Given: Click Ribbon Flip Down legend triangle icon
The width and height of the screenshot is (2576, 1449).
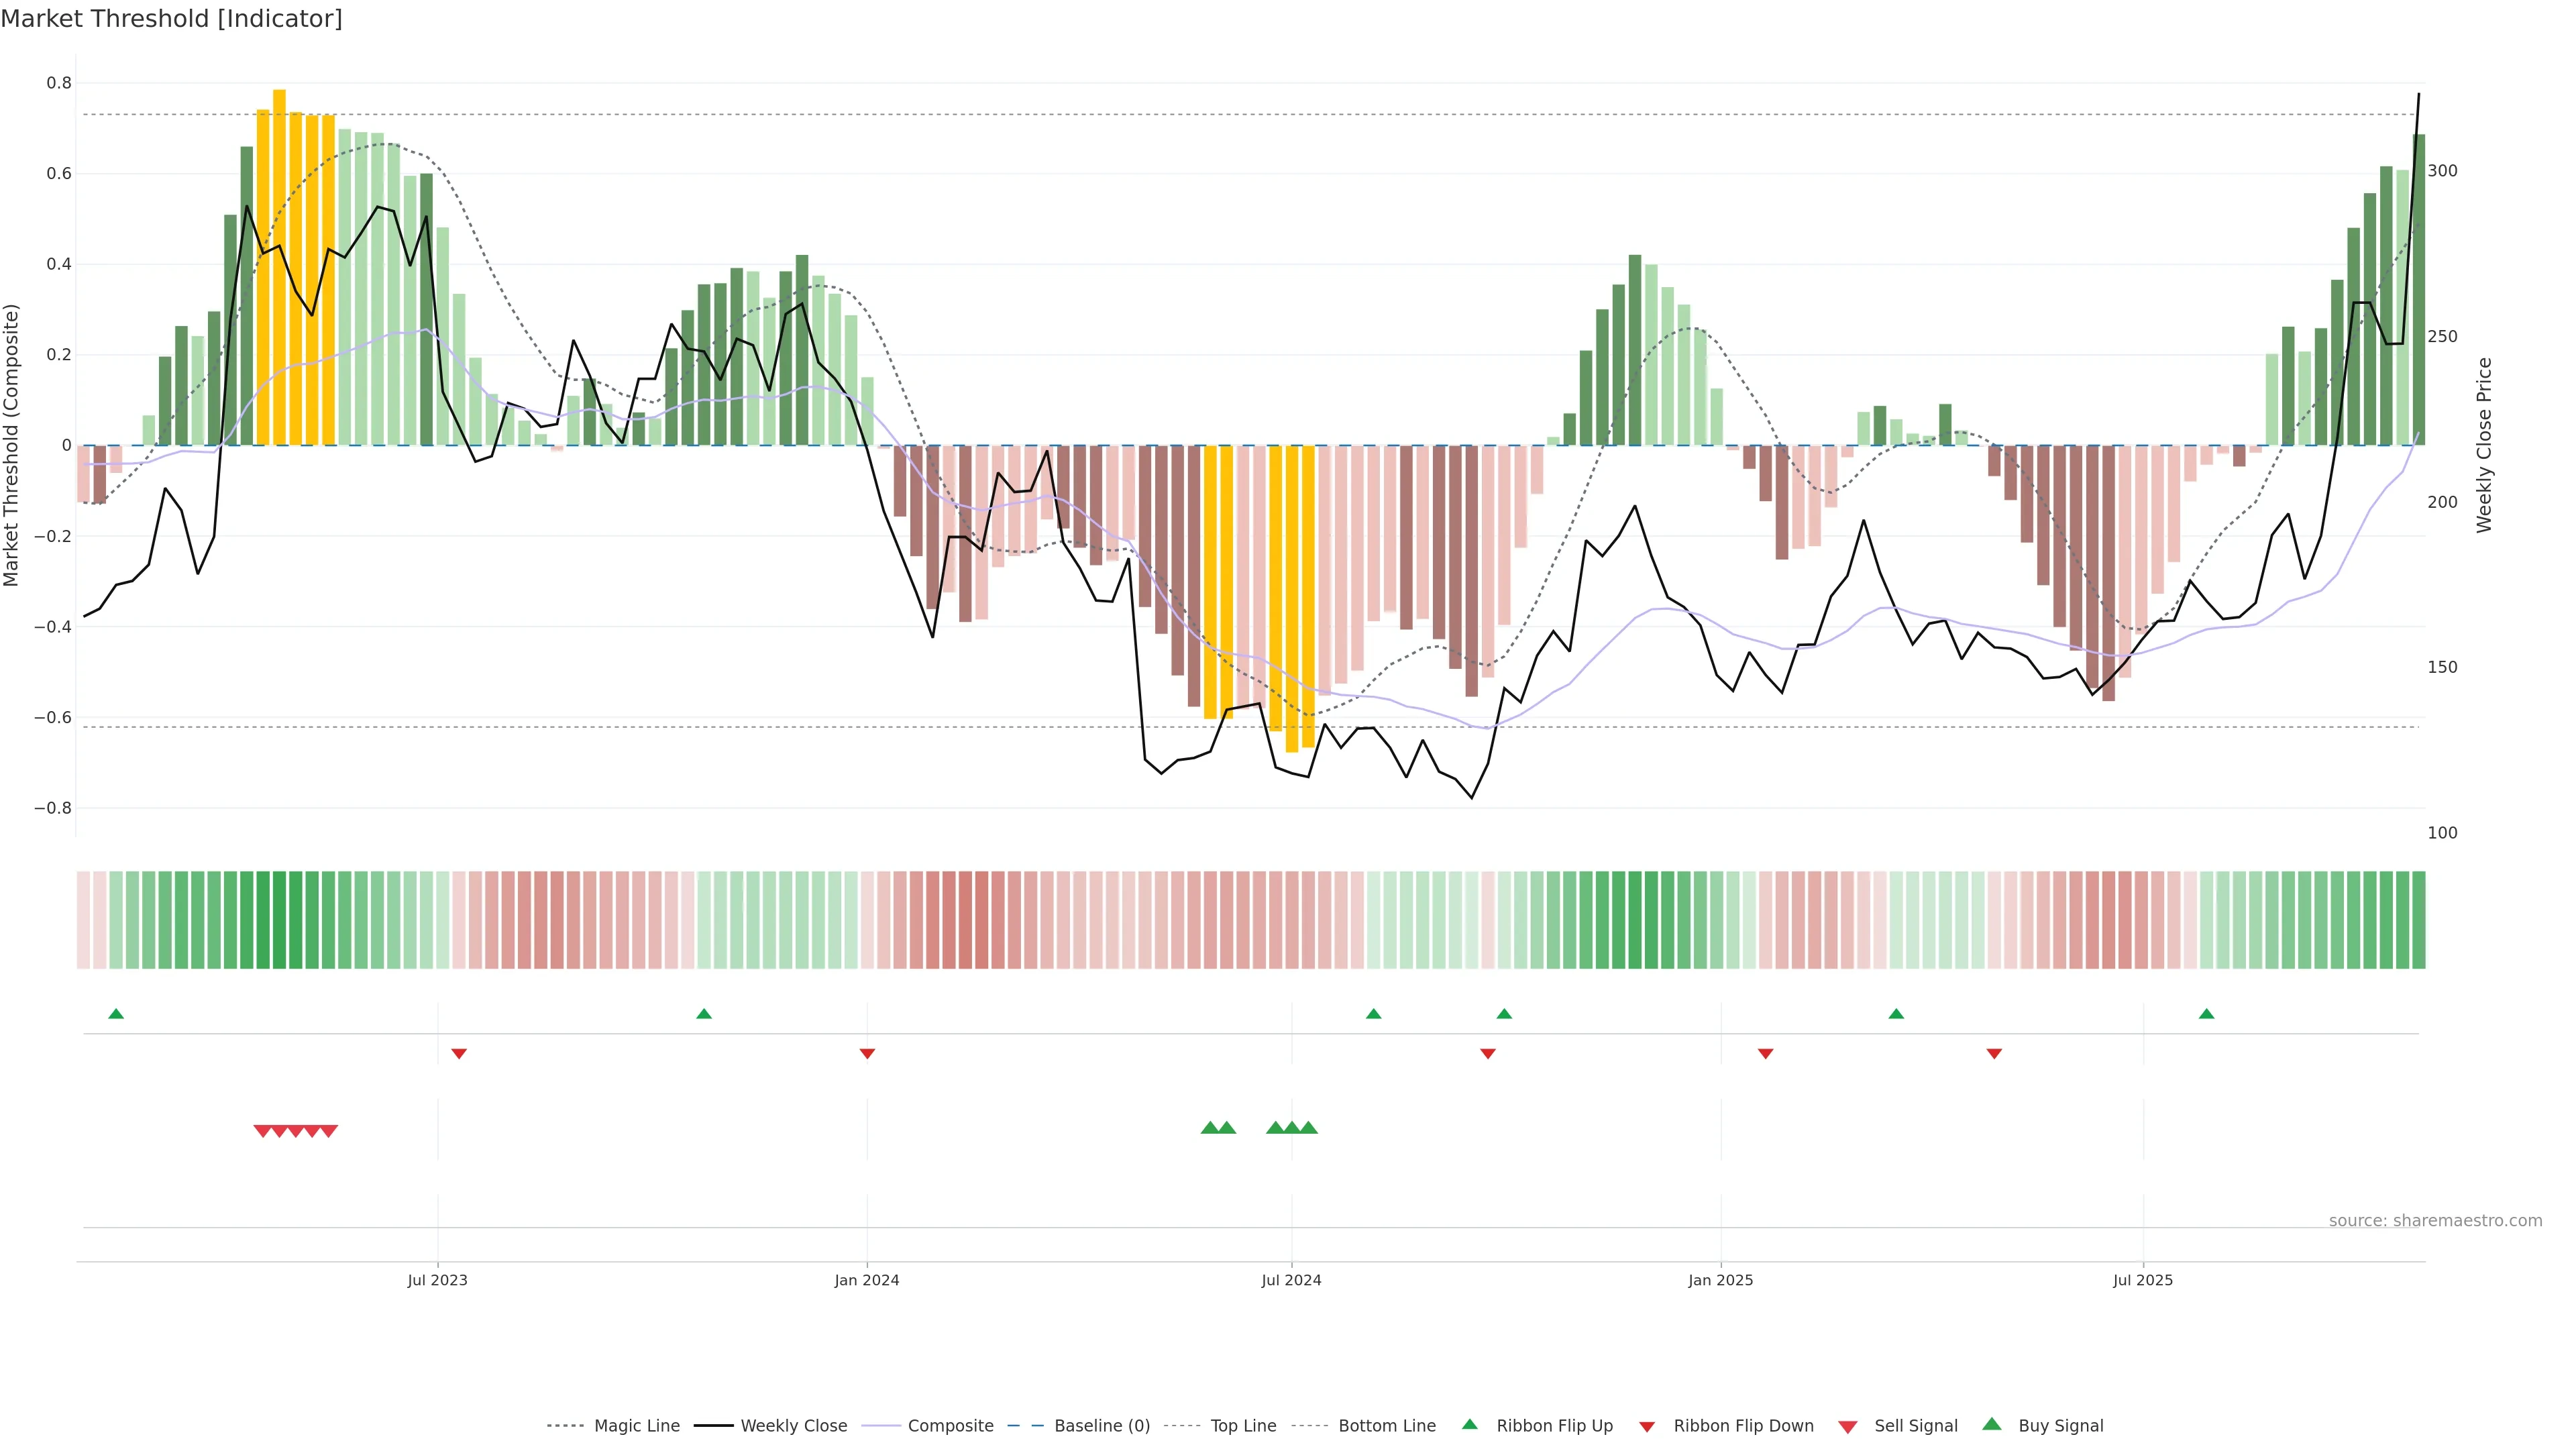Looking at the screenshot, I should click(x=1647, y=1427).
